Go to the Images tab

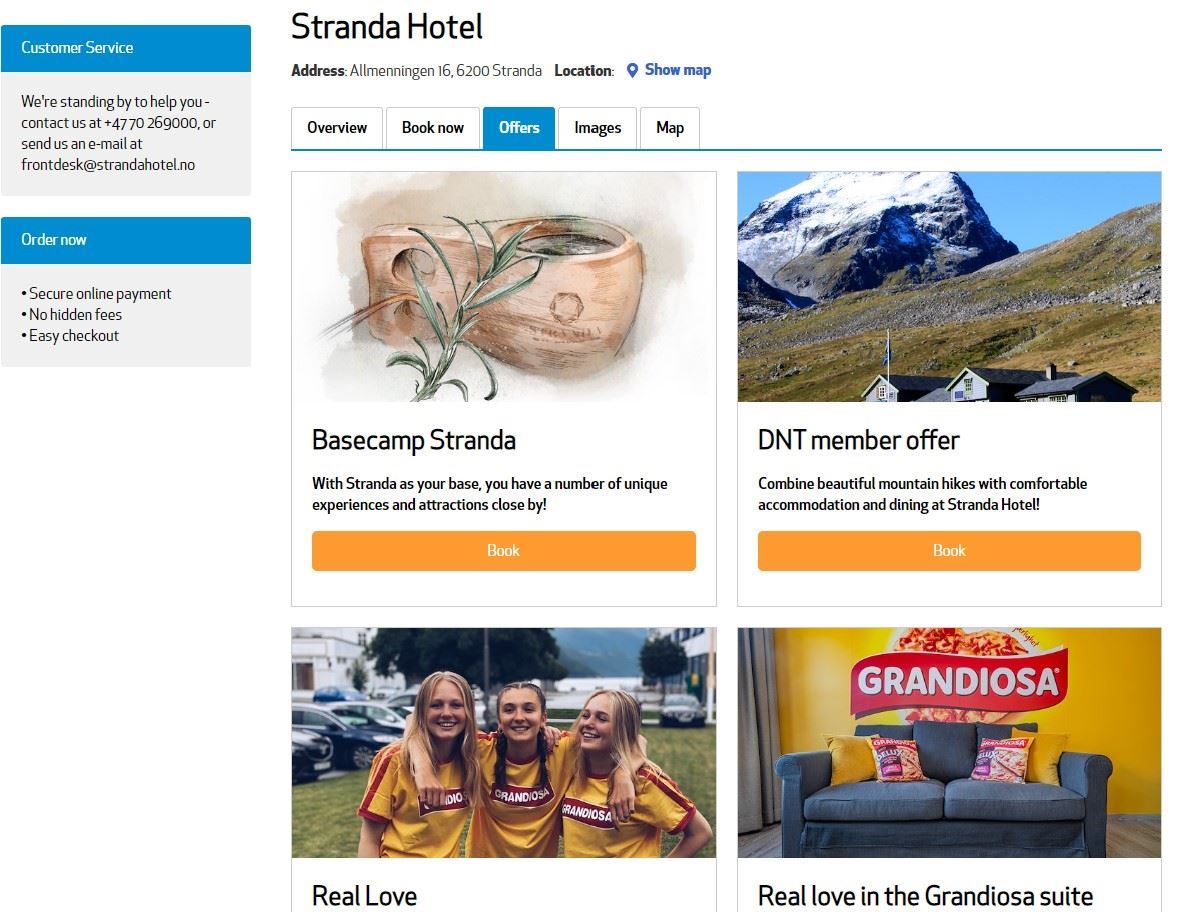tap(598, 128)
